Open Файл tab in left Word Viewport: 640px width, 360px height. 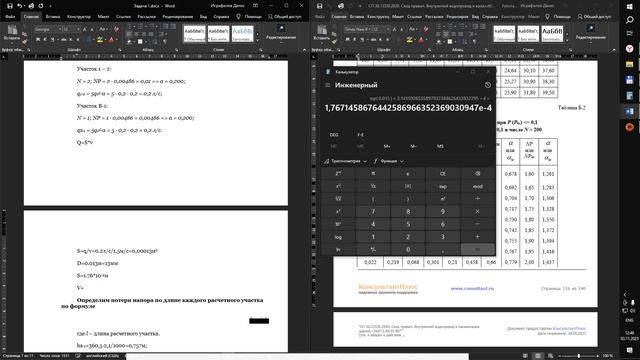(x=10, y=17)
